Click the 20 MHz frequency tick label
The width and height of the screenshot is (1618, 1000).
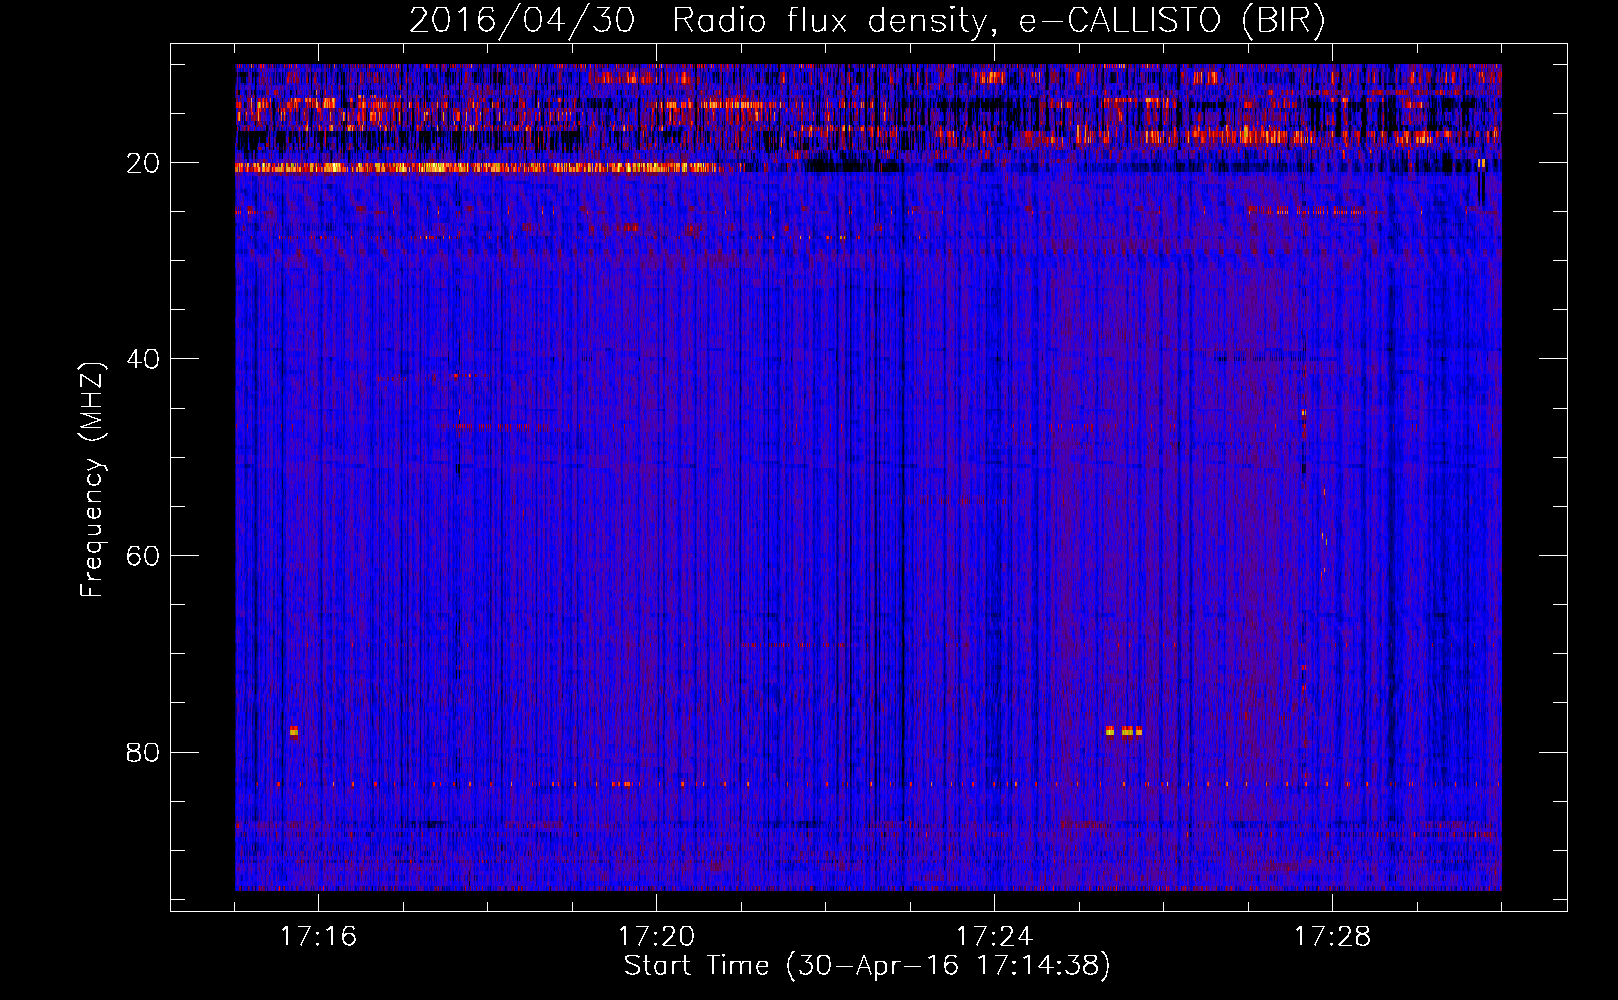[144, 162]
